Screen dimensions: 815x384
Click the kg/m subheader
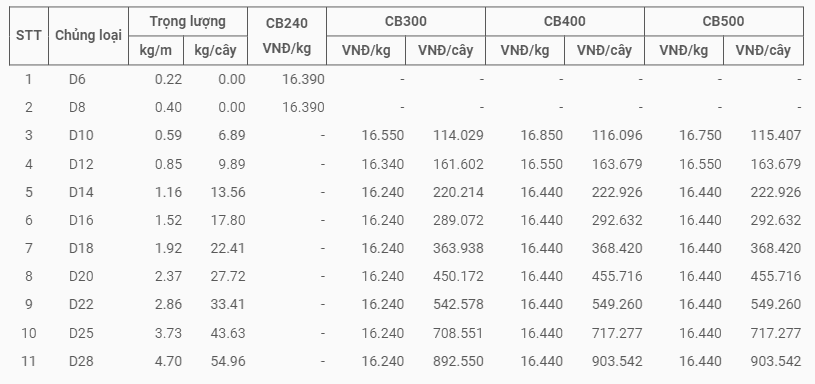156,50
